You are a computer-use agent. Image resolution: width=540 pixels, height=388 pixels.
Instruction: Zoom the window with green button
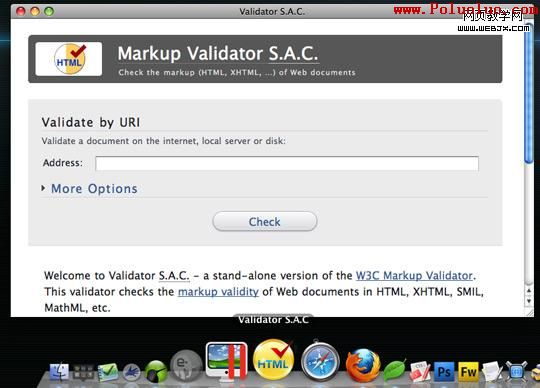tap(49, 11)
